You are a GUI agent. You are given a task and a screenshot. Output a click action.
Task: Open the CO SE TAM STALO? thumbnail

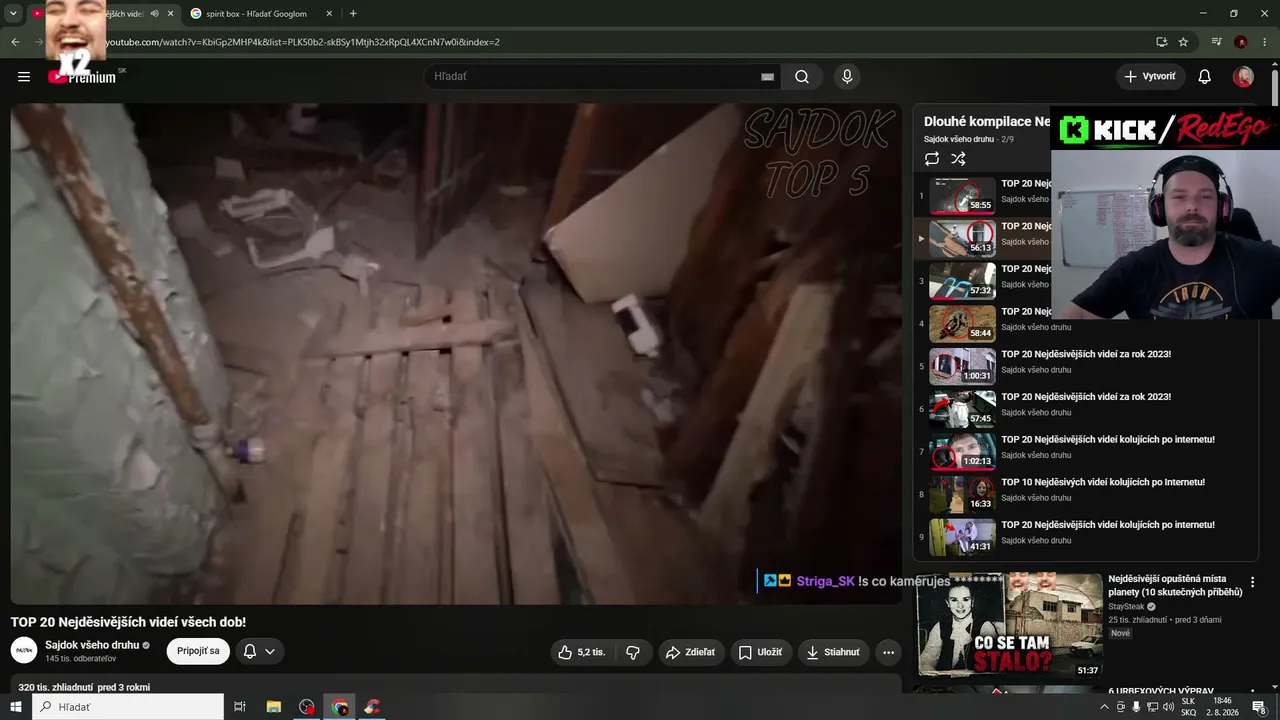coord(1010,625)
